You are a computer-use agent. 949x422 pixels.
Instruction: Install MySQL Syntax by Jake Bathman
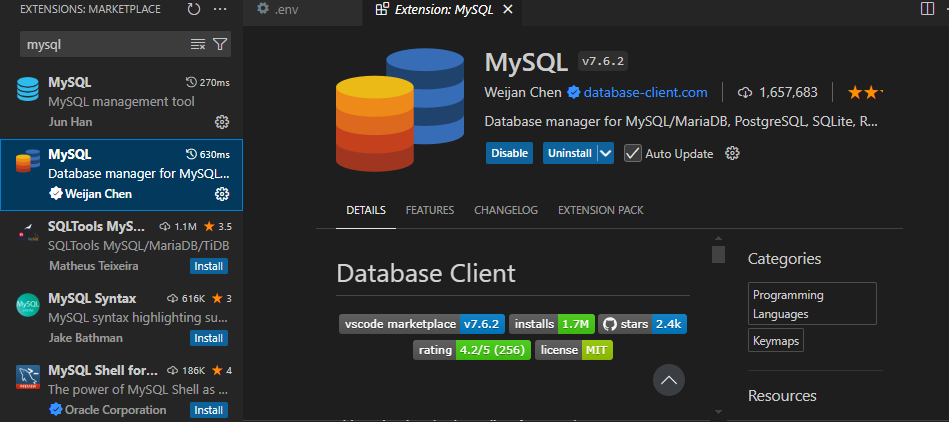(x=209, y=338)
